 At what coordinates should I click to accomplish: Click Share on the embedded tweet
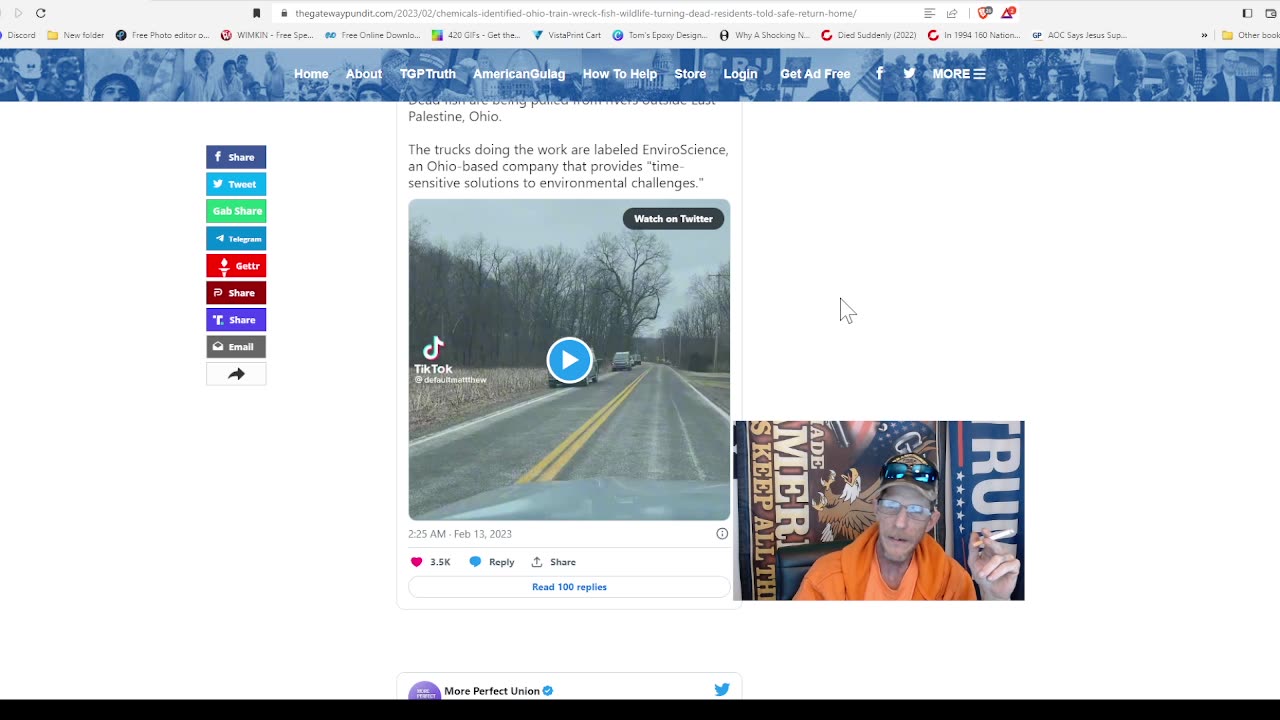[554, 562]
